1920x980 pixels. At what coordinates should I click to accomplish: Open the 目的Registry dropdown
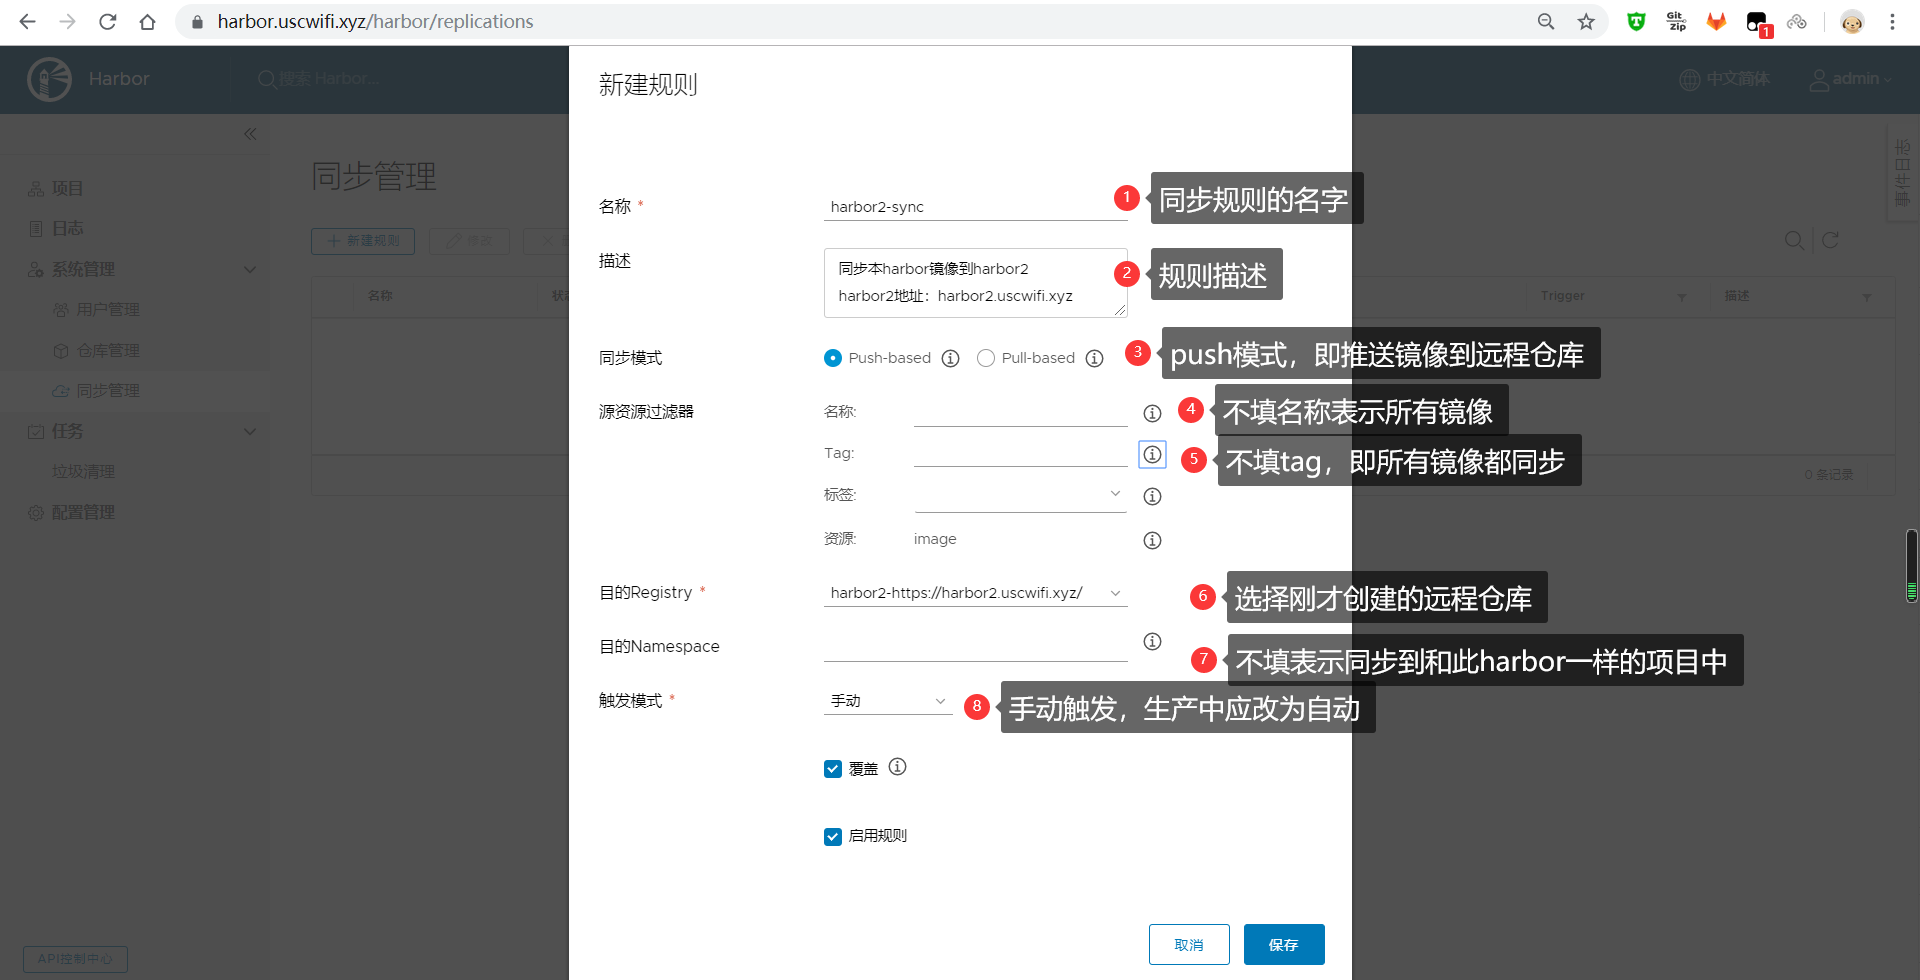coord(976,593)
